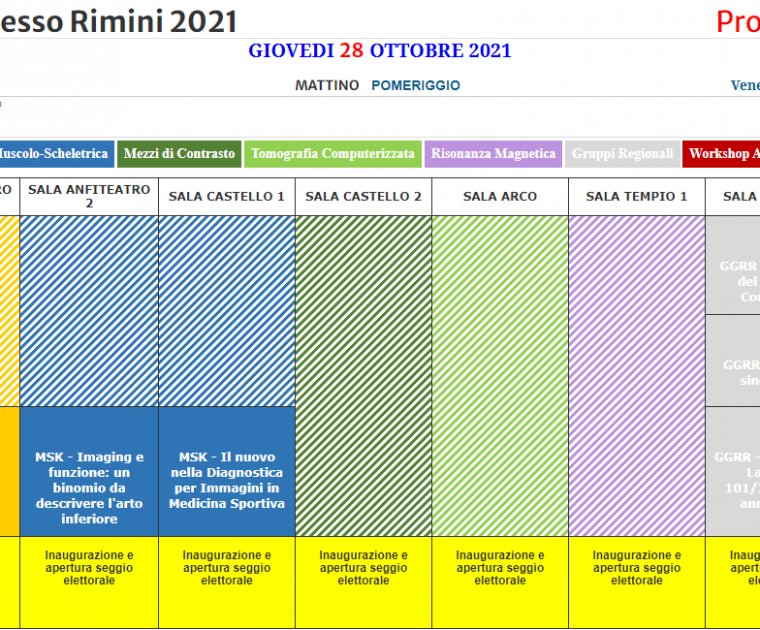This screenshot has height=630, width=760.
Task: Click the SALA ANFITEATRO 2 column header
Action: [x=89, y=196]
